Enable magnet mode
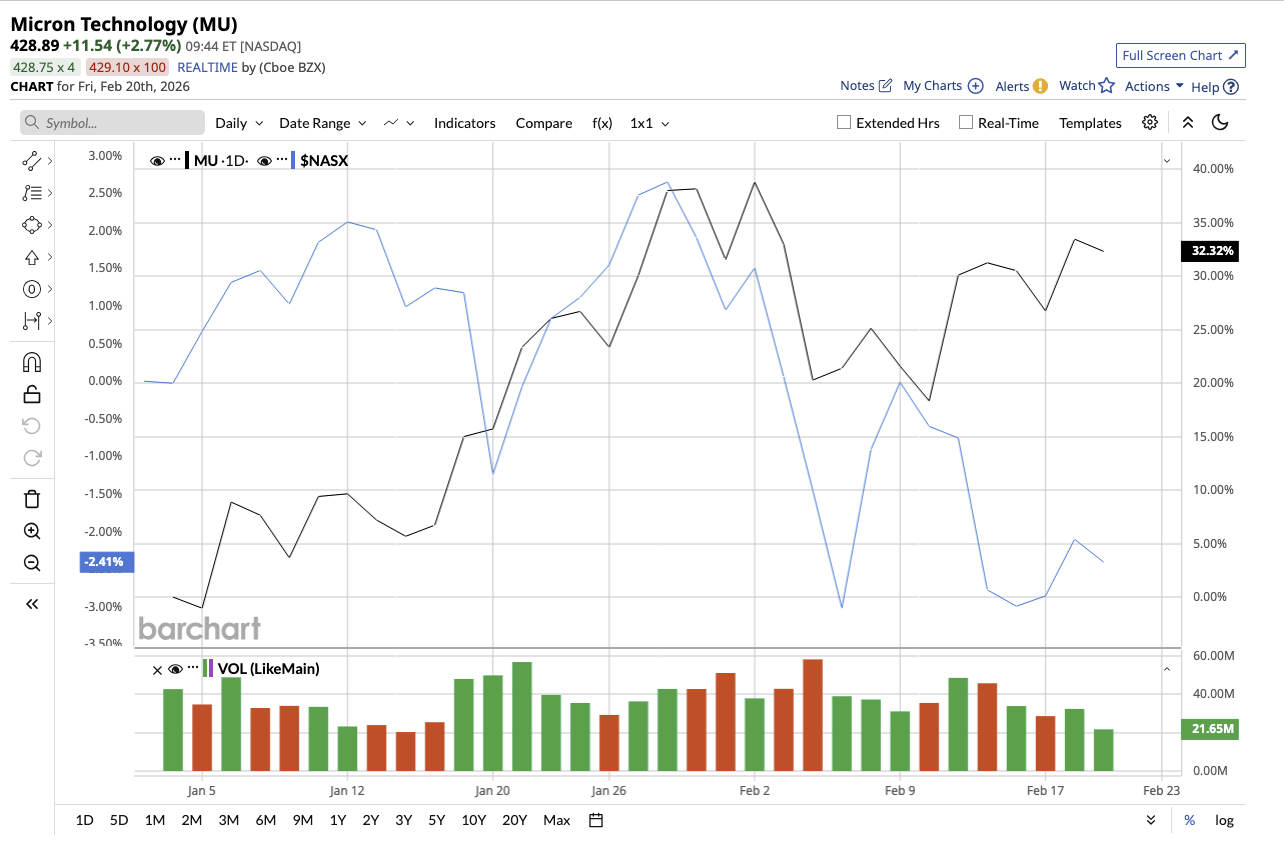Viewport: 1284px width, 864px height. click(30, 361)
